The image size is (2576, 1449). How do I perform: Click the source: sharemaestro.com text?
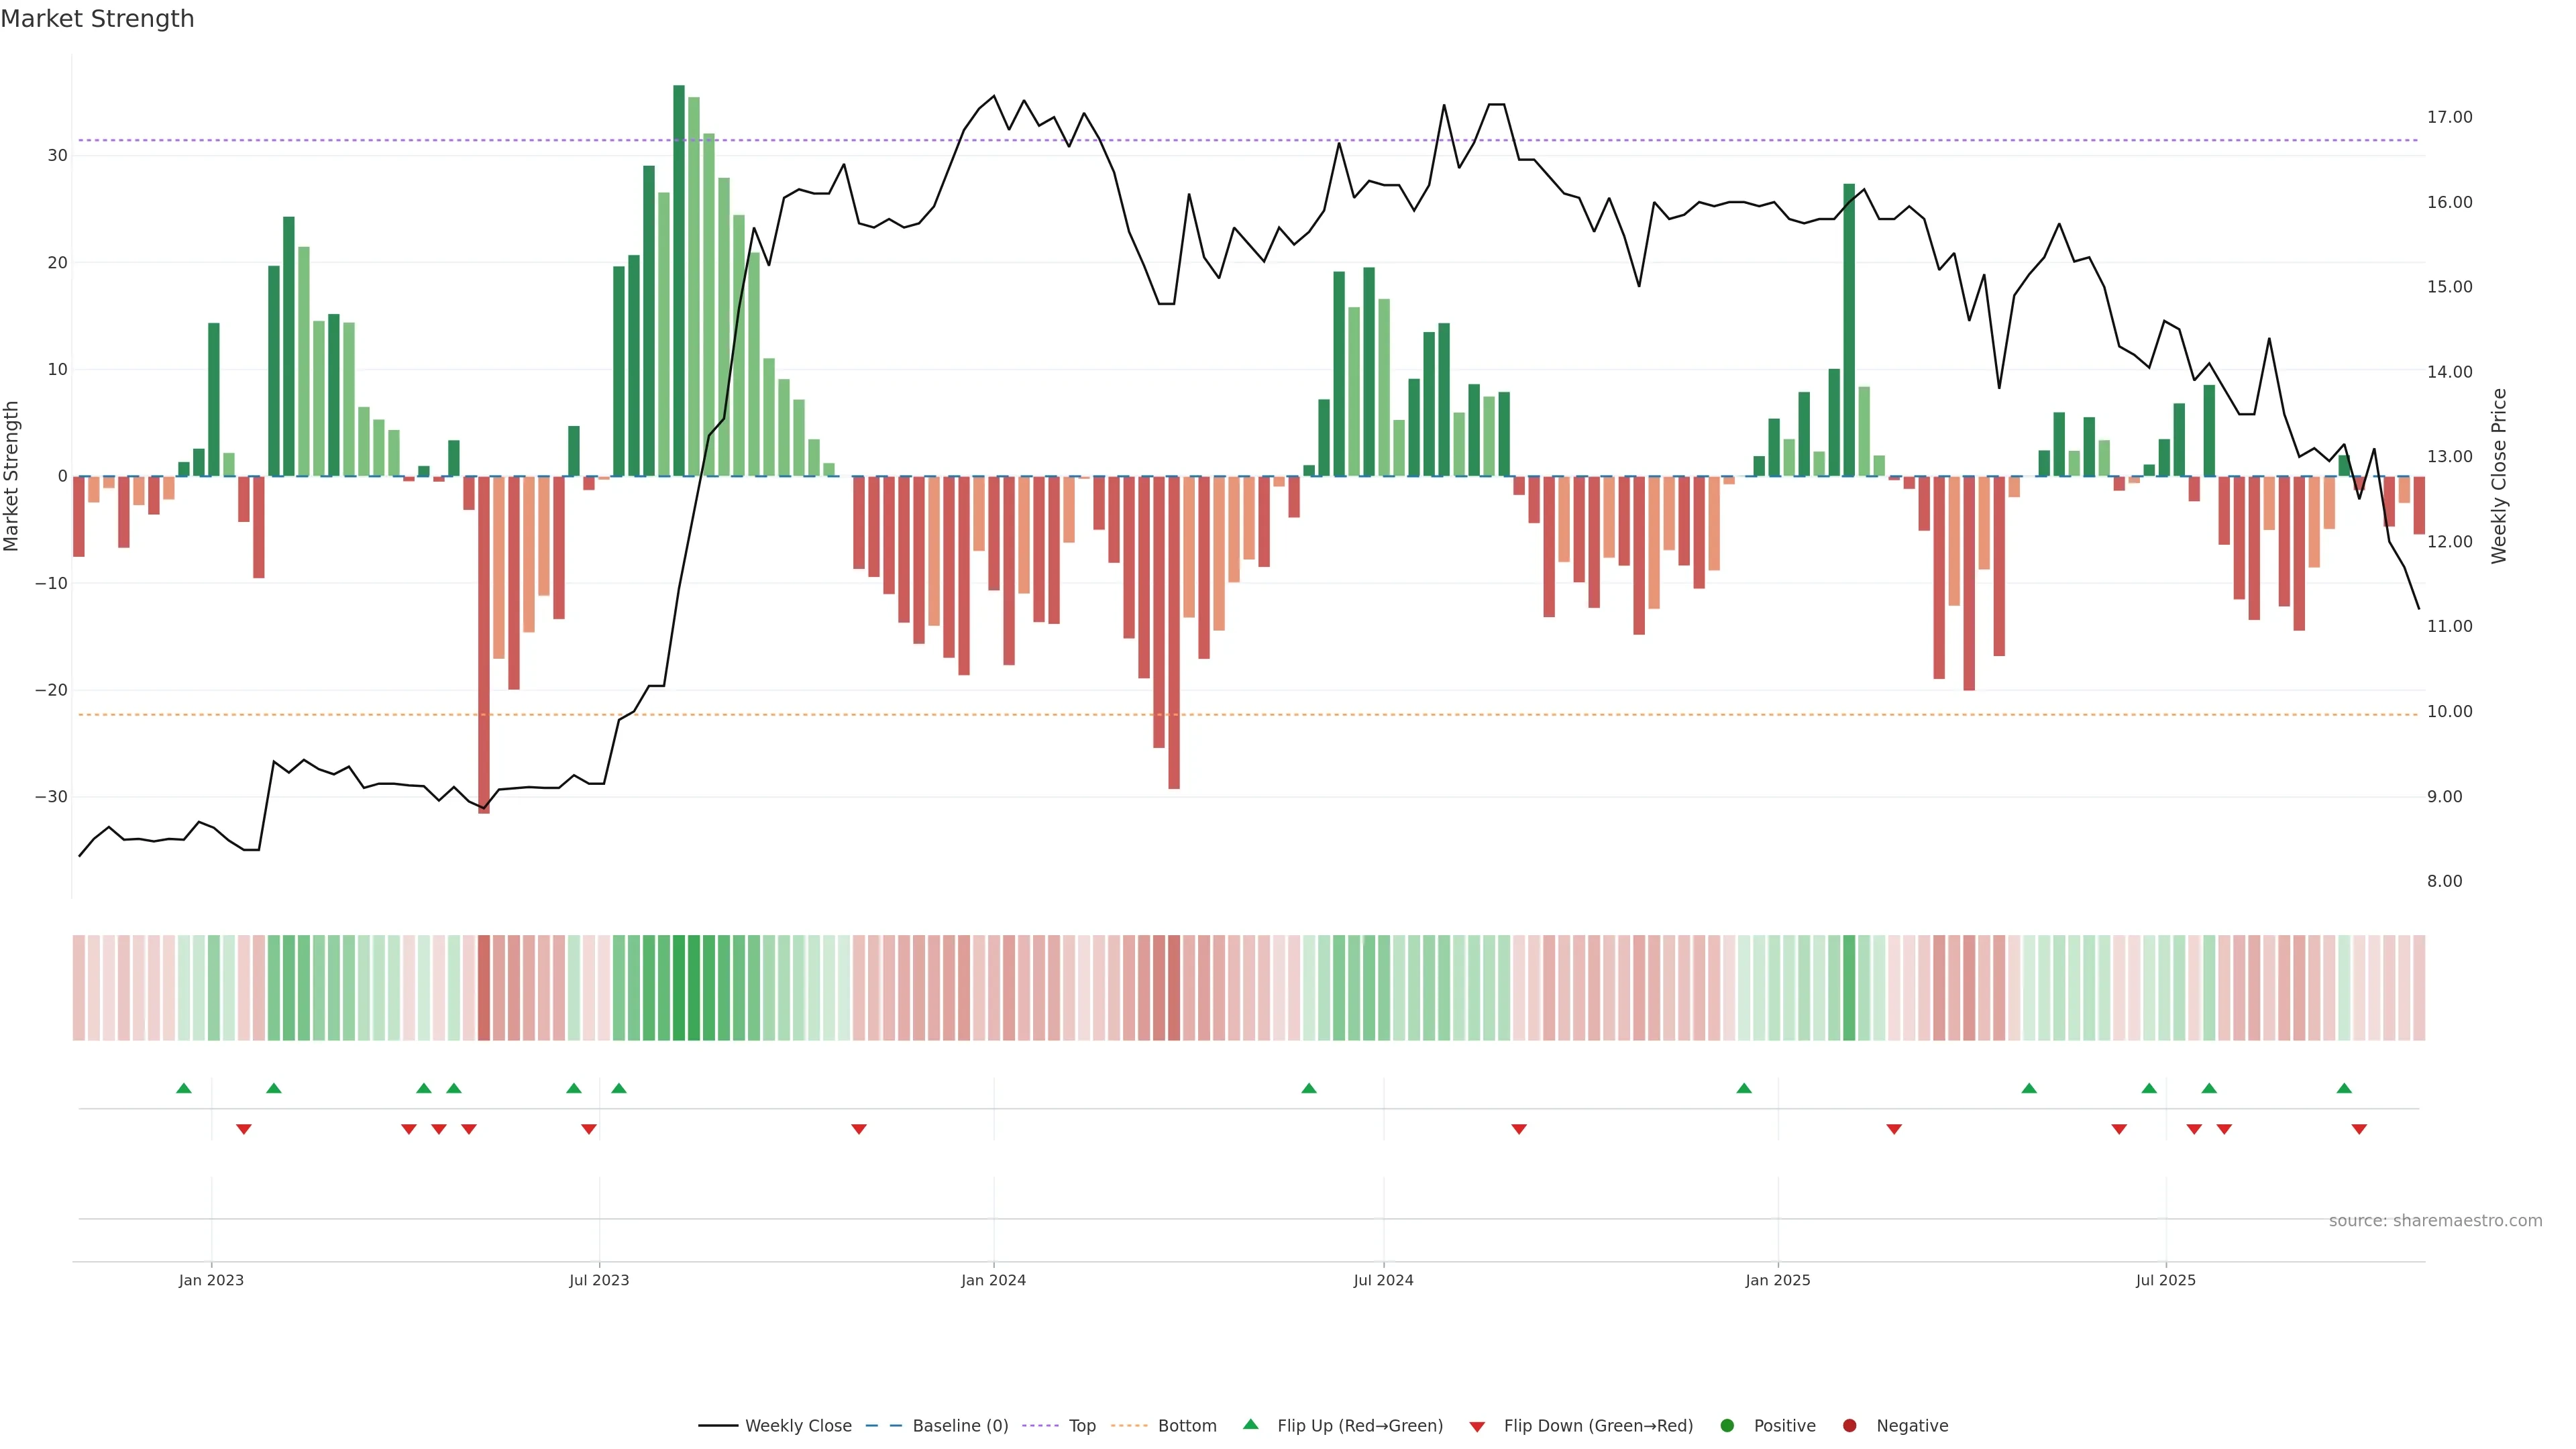pos(2435,1221)
